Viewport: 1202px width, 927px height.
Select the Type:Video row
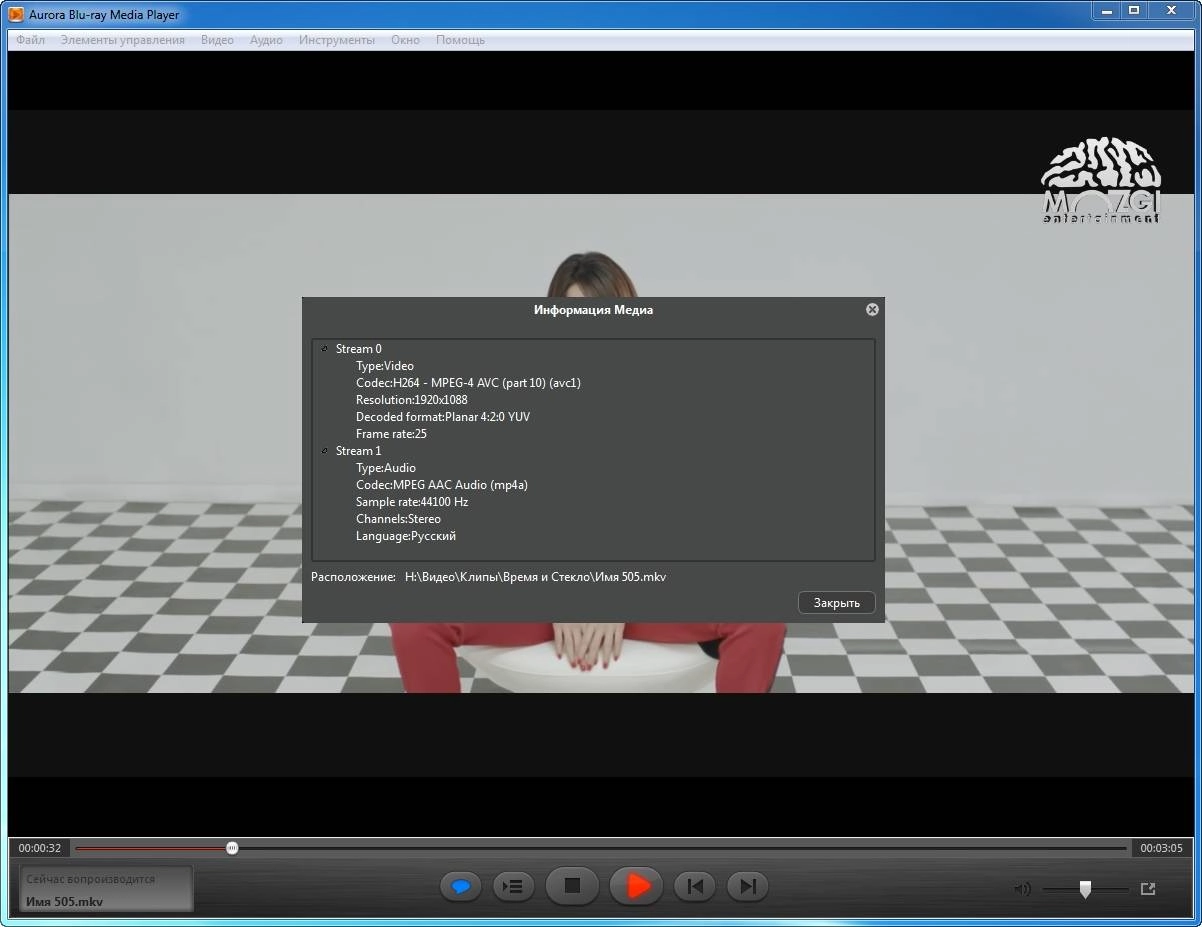click(x=385, y=366)
